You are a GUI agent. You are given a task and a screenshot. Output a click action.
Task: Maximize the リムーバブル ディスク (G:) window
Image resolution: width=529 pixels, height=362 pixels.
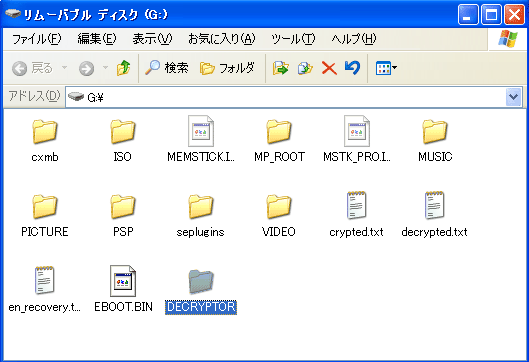(491, 15)
